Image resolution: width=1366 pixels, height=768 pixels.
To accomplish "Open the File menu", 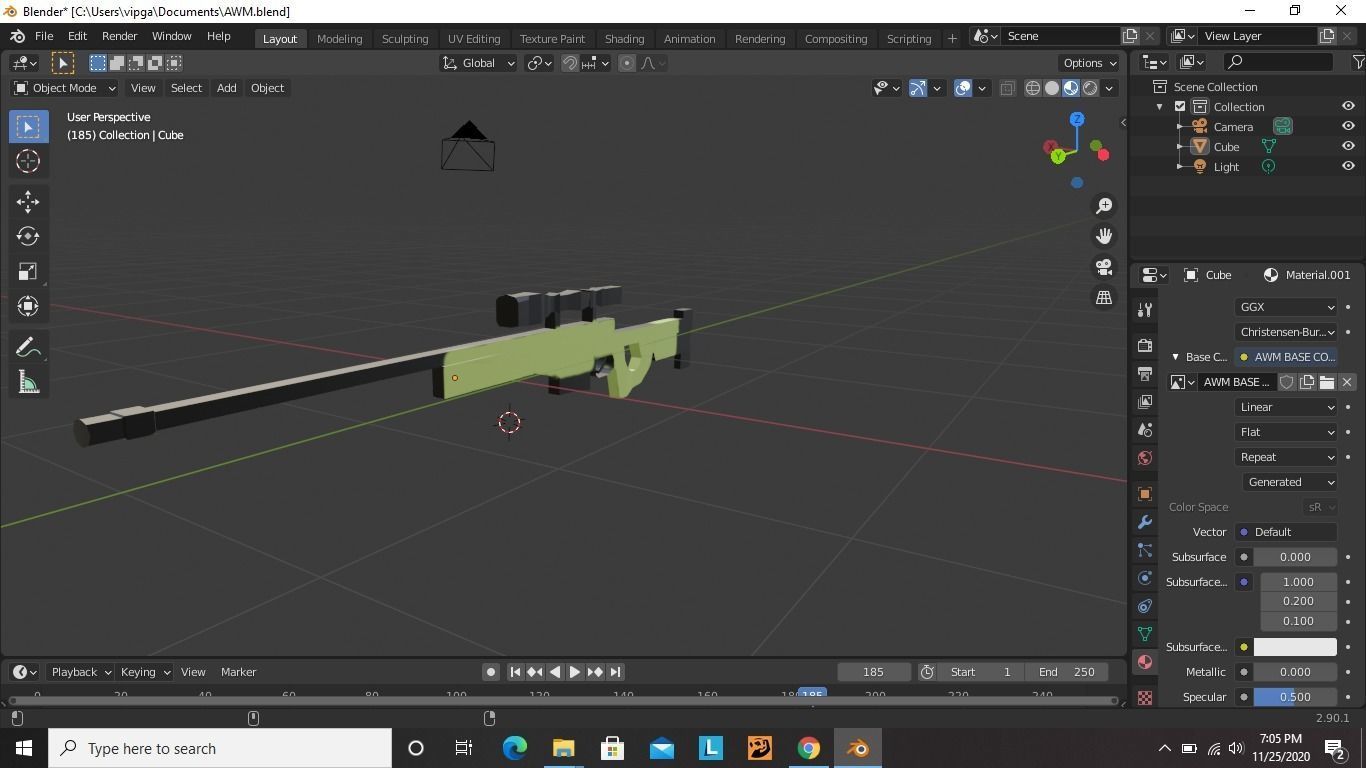I will [44, 36].
